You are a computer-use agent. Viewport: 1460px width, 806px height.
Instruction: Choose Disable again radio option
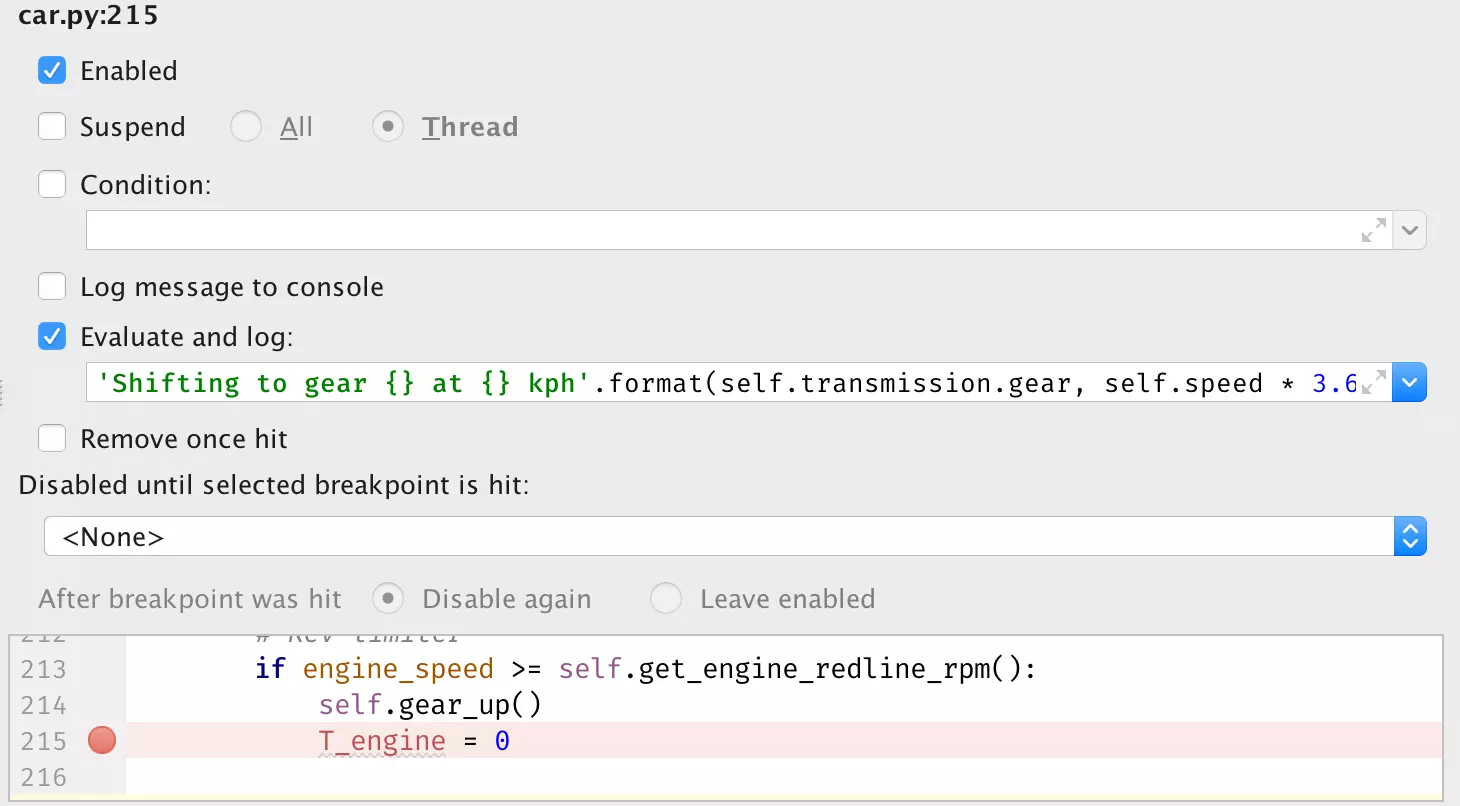click(x=388, y=599)
